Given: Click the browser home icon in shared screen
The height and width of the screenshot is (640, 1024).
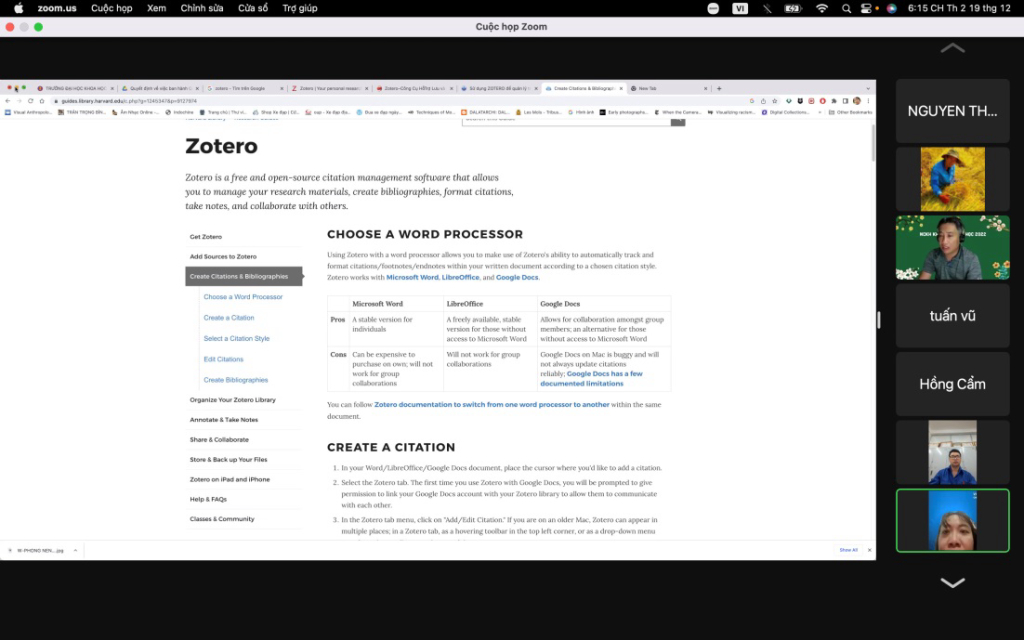Looking at the screenshot, I should pos(42,101).
